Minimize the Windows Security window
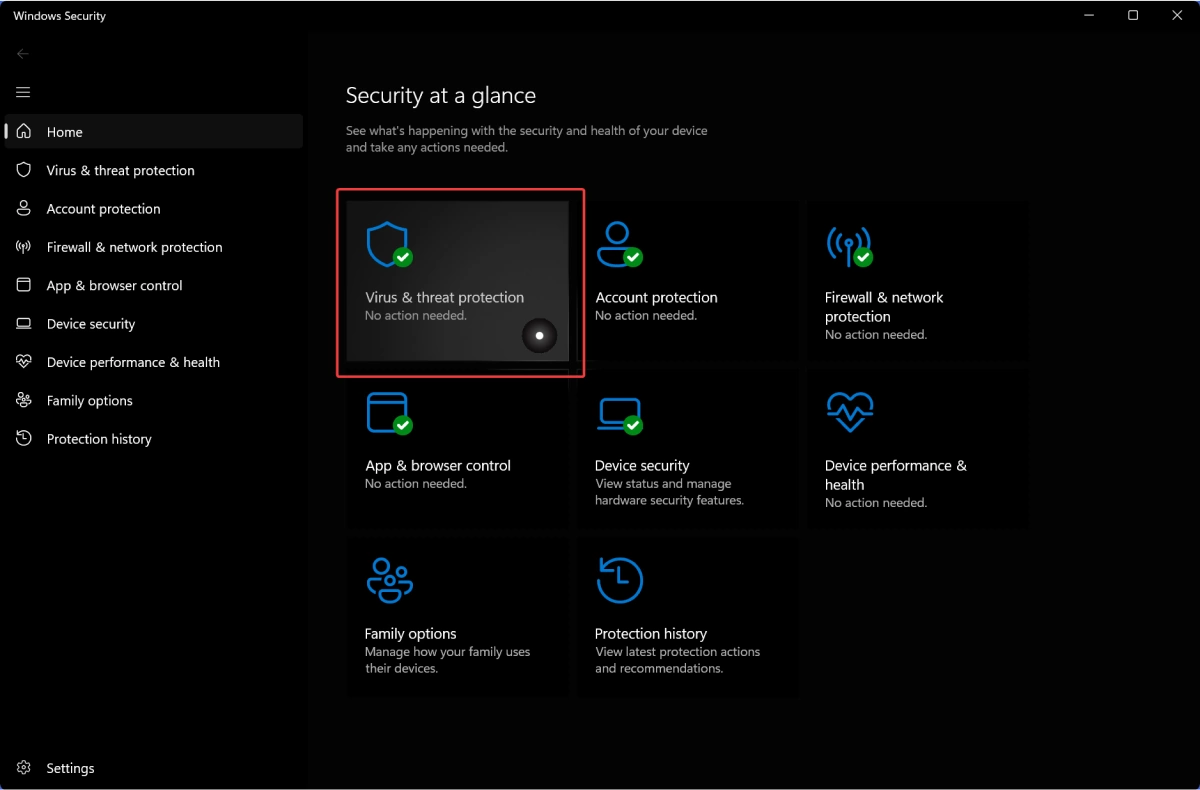The height and width of the screenshot is (790, 1200). pos(1087,15)
